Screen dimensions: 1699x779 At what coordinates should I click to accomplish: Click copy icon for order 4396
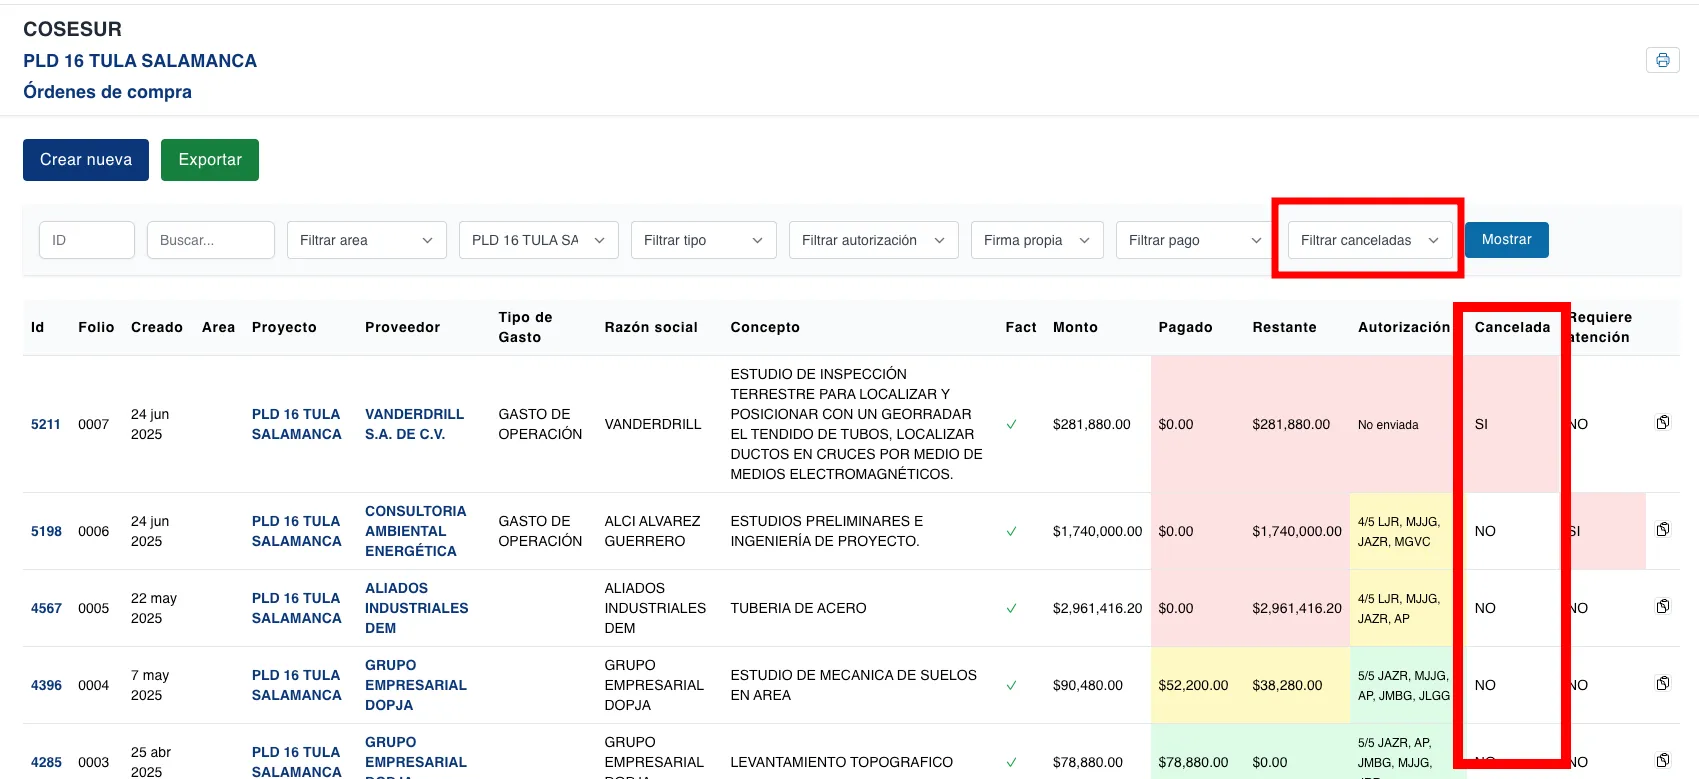click(x=1662, y=684)
